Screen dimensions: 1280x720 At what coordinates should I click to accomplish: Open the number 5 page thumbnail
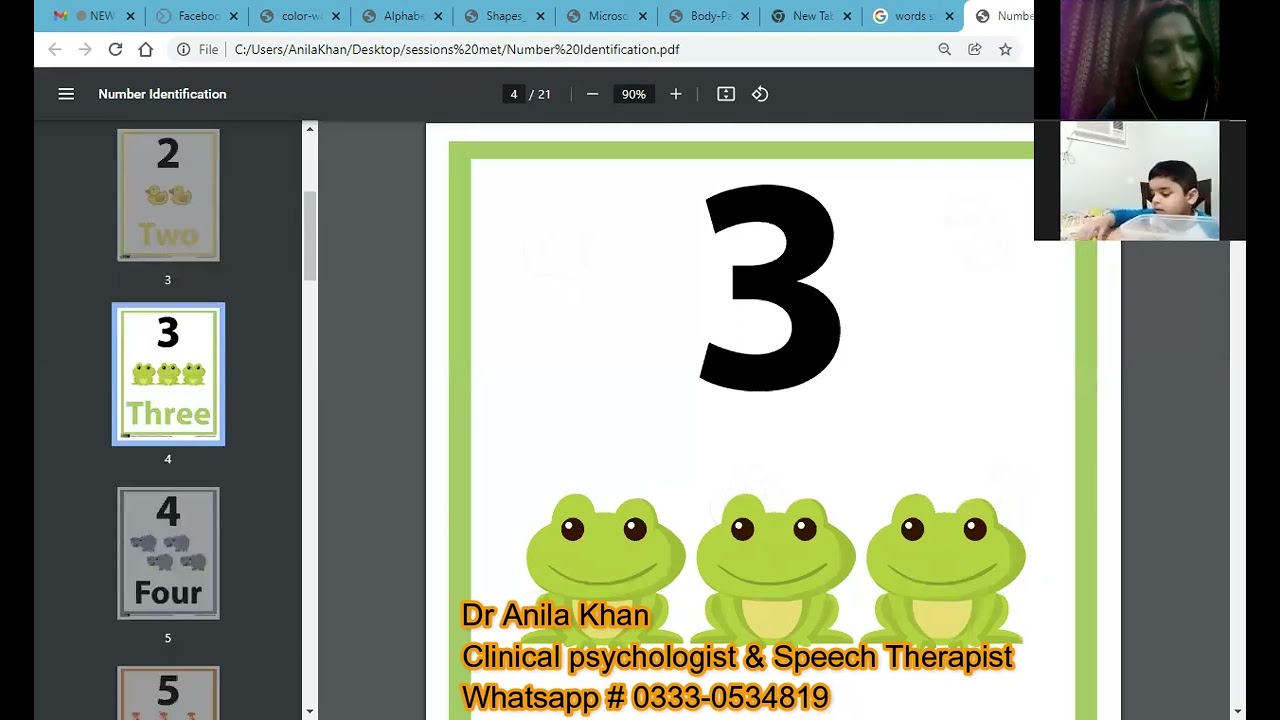(x=168, y=693)
